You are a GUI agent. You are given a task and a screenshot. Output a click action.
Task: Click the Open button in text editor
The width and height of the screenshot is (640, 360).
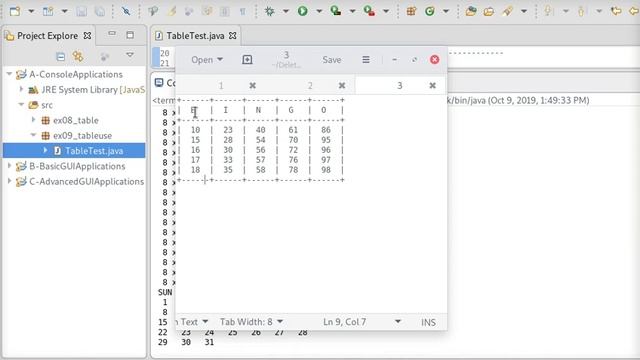pyautogui.click(x=207, y=60)
